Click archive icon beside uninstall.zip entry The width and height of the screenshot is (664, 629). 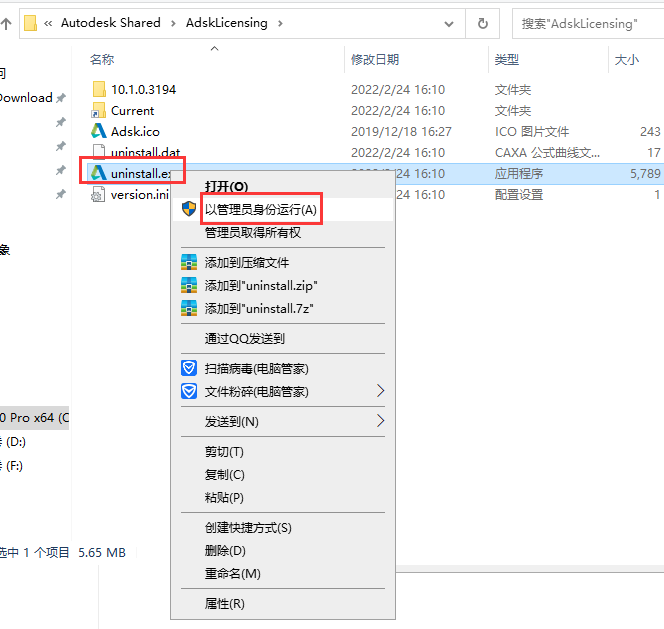click(189, 285)
